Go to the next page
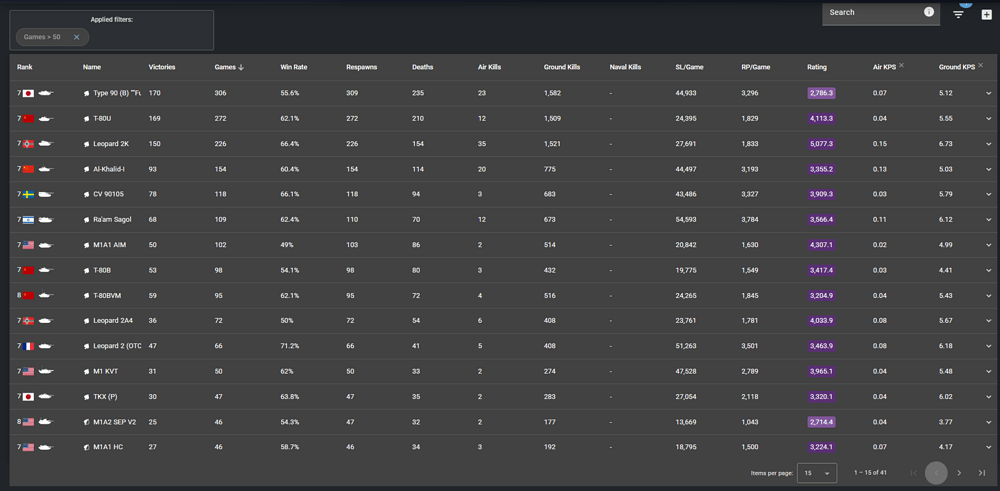1000x491 pixels. (959, 473)
